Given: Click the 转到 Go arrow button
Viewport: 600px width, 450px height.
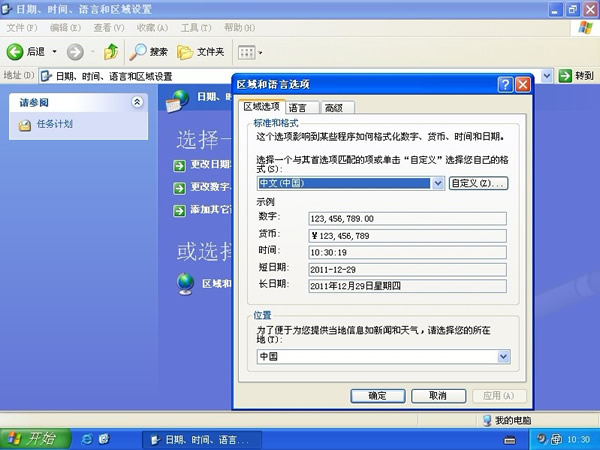Looking at the screenshot, I should [x=576, y=76].
